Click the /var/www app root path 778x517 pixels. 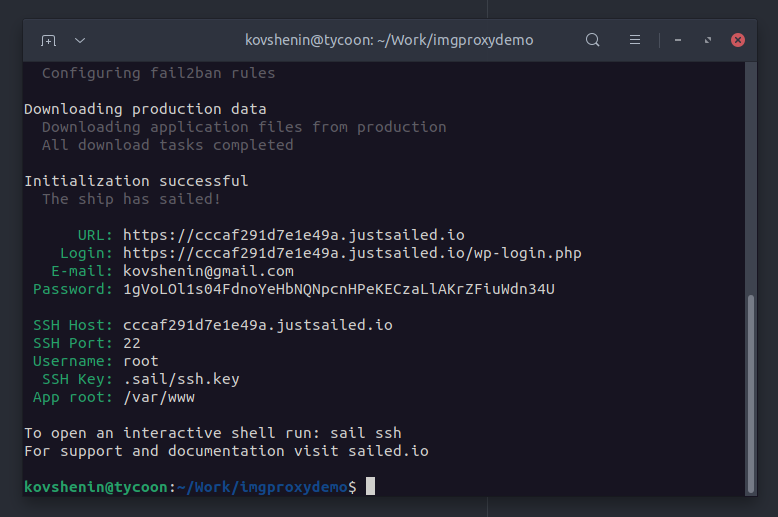[159, 397]
